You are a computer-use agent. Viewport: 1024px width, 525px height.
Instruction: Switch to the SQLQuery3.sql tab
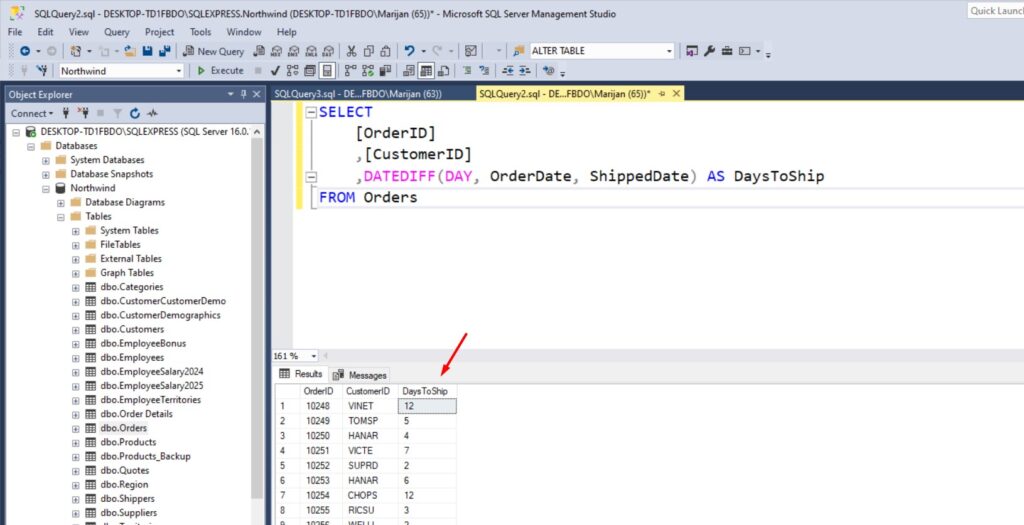[x=358, y=94]
